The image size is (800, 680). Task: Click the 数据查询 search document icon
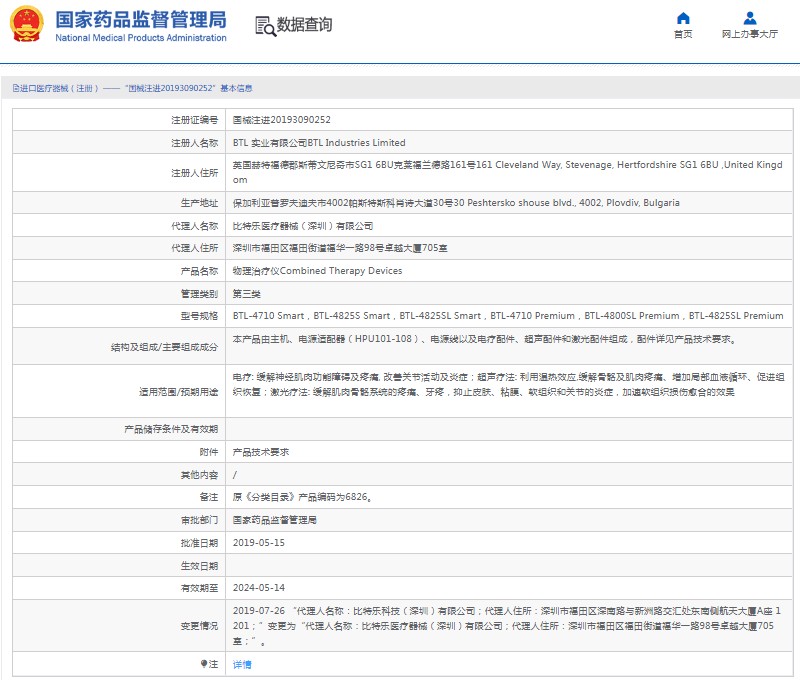click(x=265, y=26)
